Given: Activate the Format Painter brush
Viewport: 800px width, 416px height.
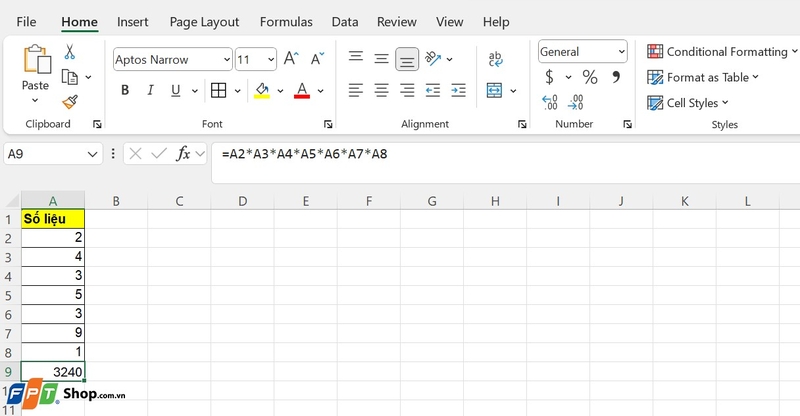Looking at the screenshot, I should (70, 102).
